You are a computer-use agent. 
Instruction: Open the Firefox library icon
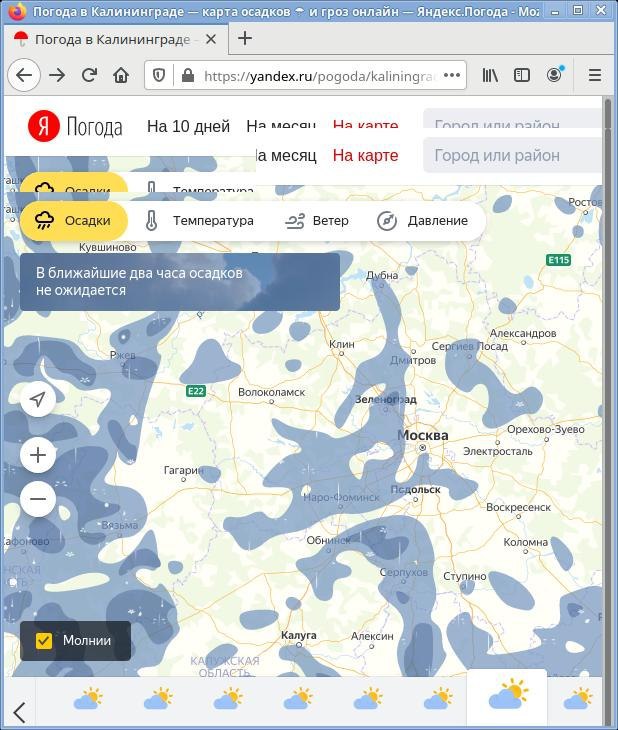[490, 75]
